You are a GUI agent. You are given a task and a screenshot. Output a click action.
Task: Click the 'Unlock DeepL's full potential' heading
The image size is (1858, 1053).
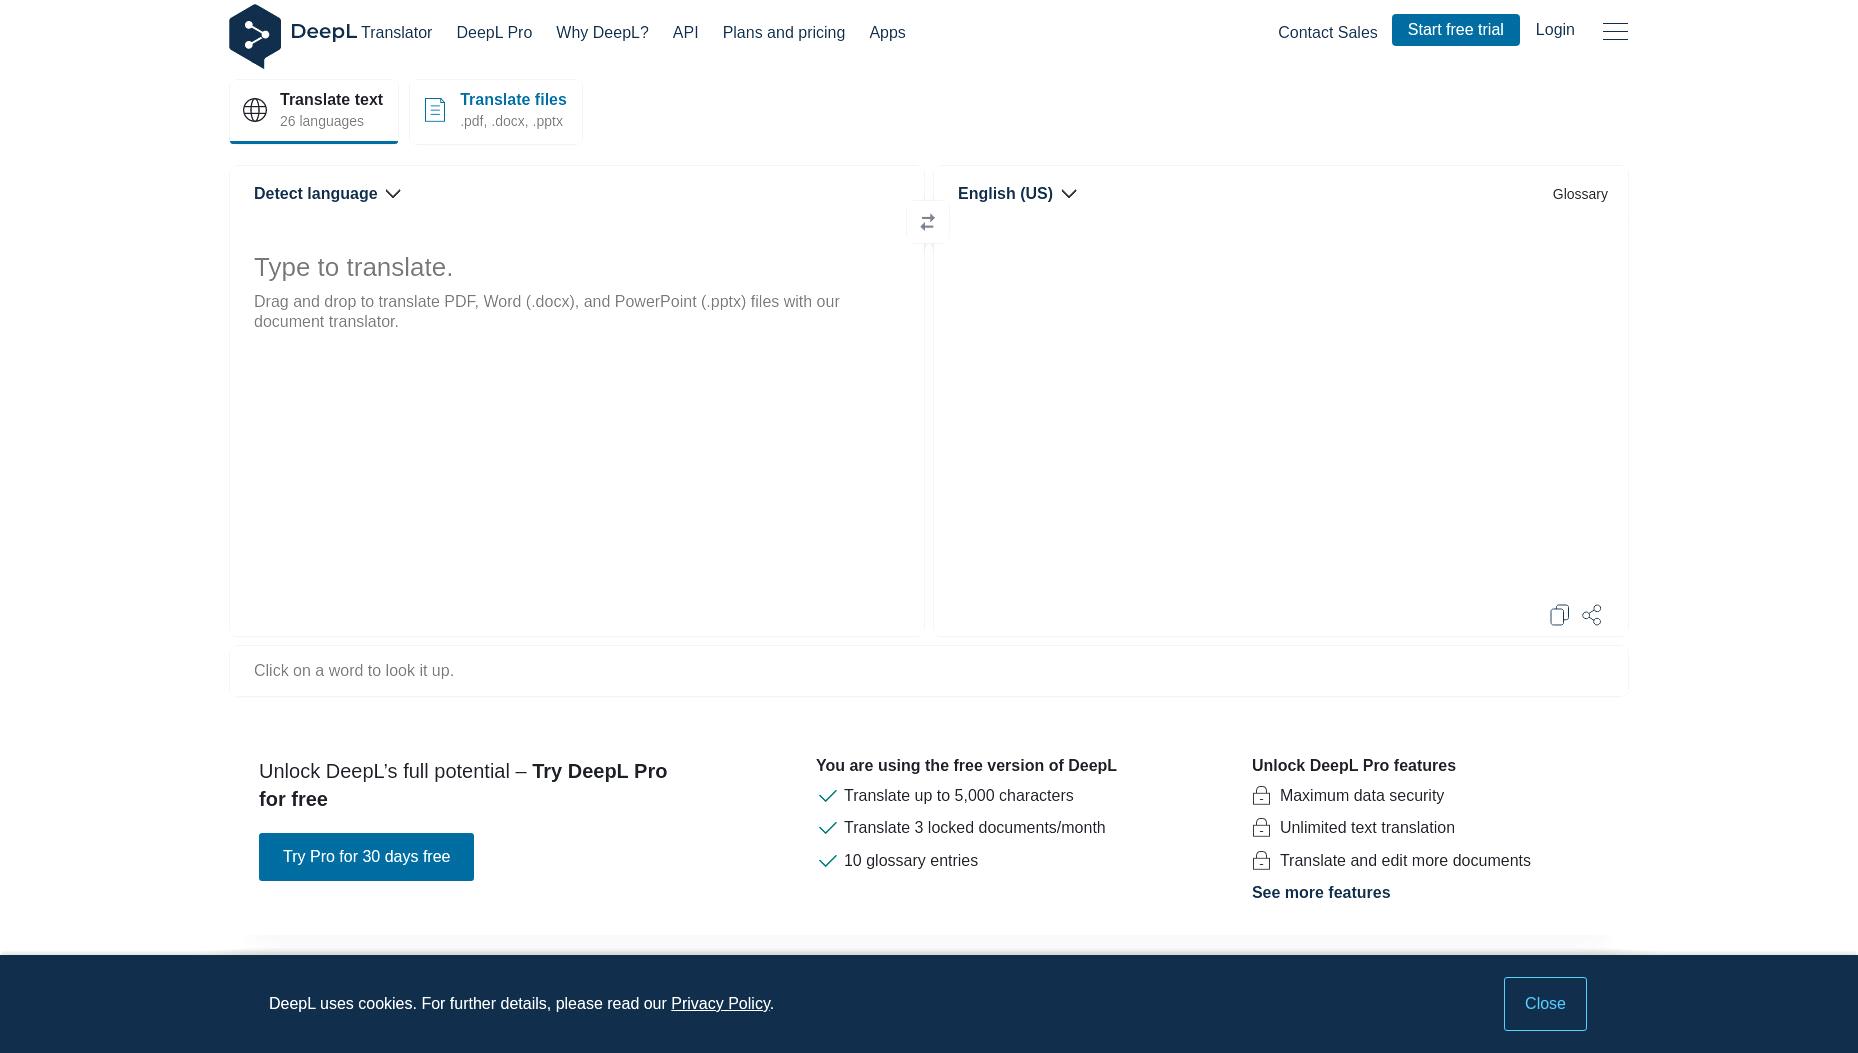(463, 785)
